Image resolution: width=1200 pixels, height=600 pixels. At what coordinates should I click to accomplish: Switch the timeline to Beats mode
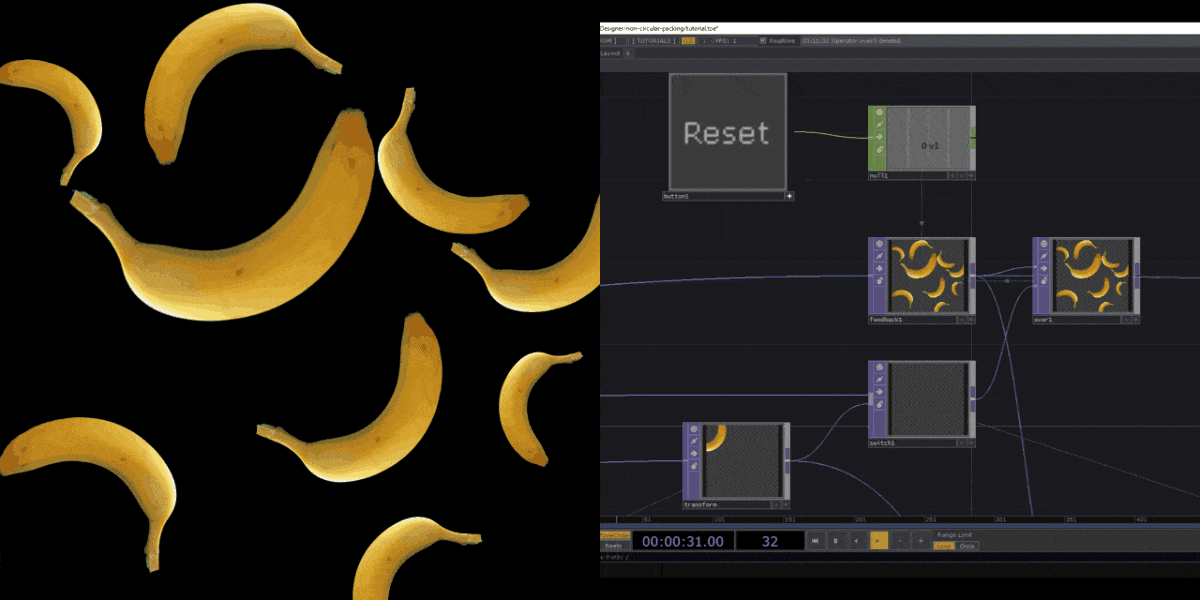point(615,545)
